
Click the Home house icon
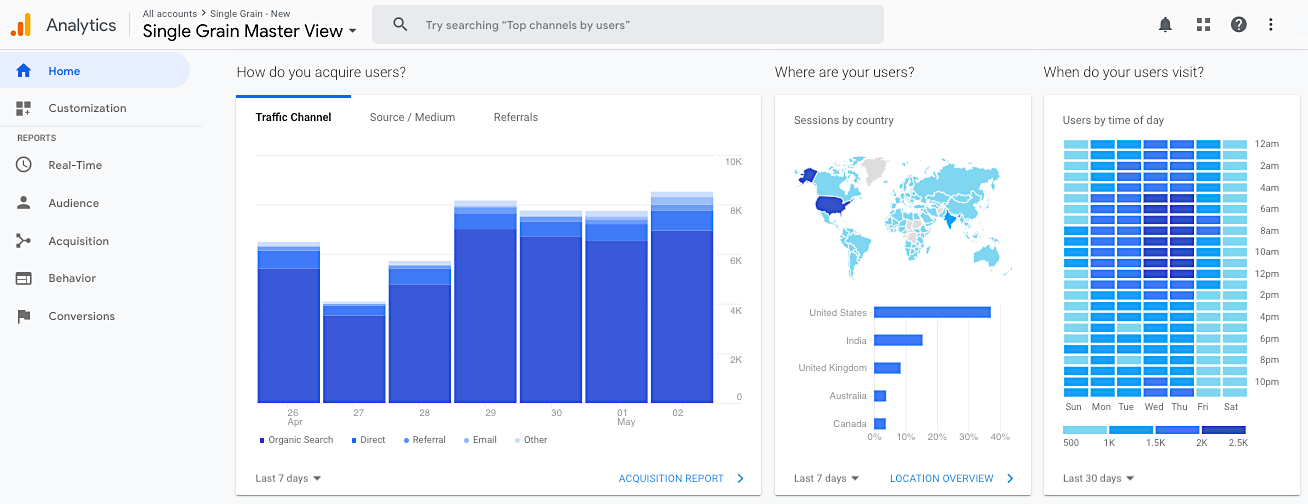click(24, 71)
